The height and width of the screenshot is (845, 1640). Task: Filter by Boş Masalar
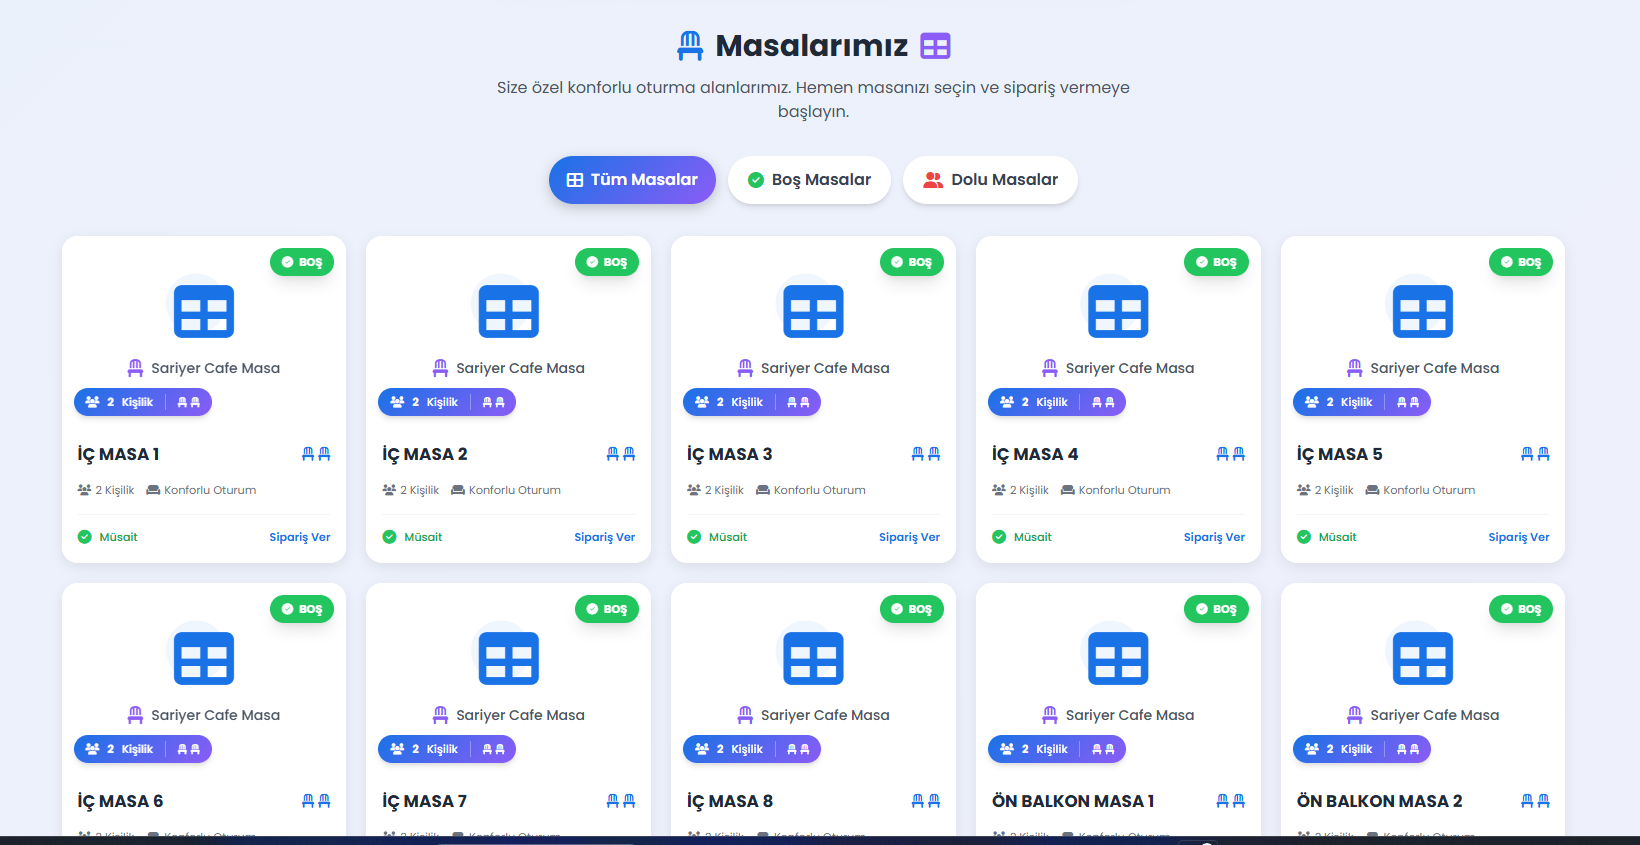(x=809, y=180)
